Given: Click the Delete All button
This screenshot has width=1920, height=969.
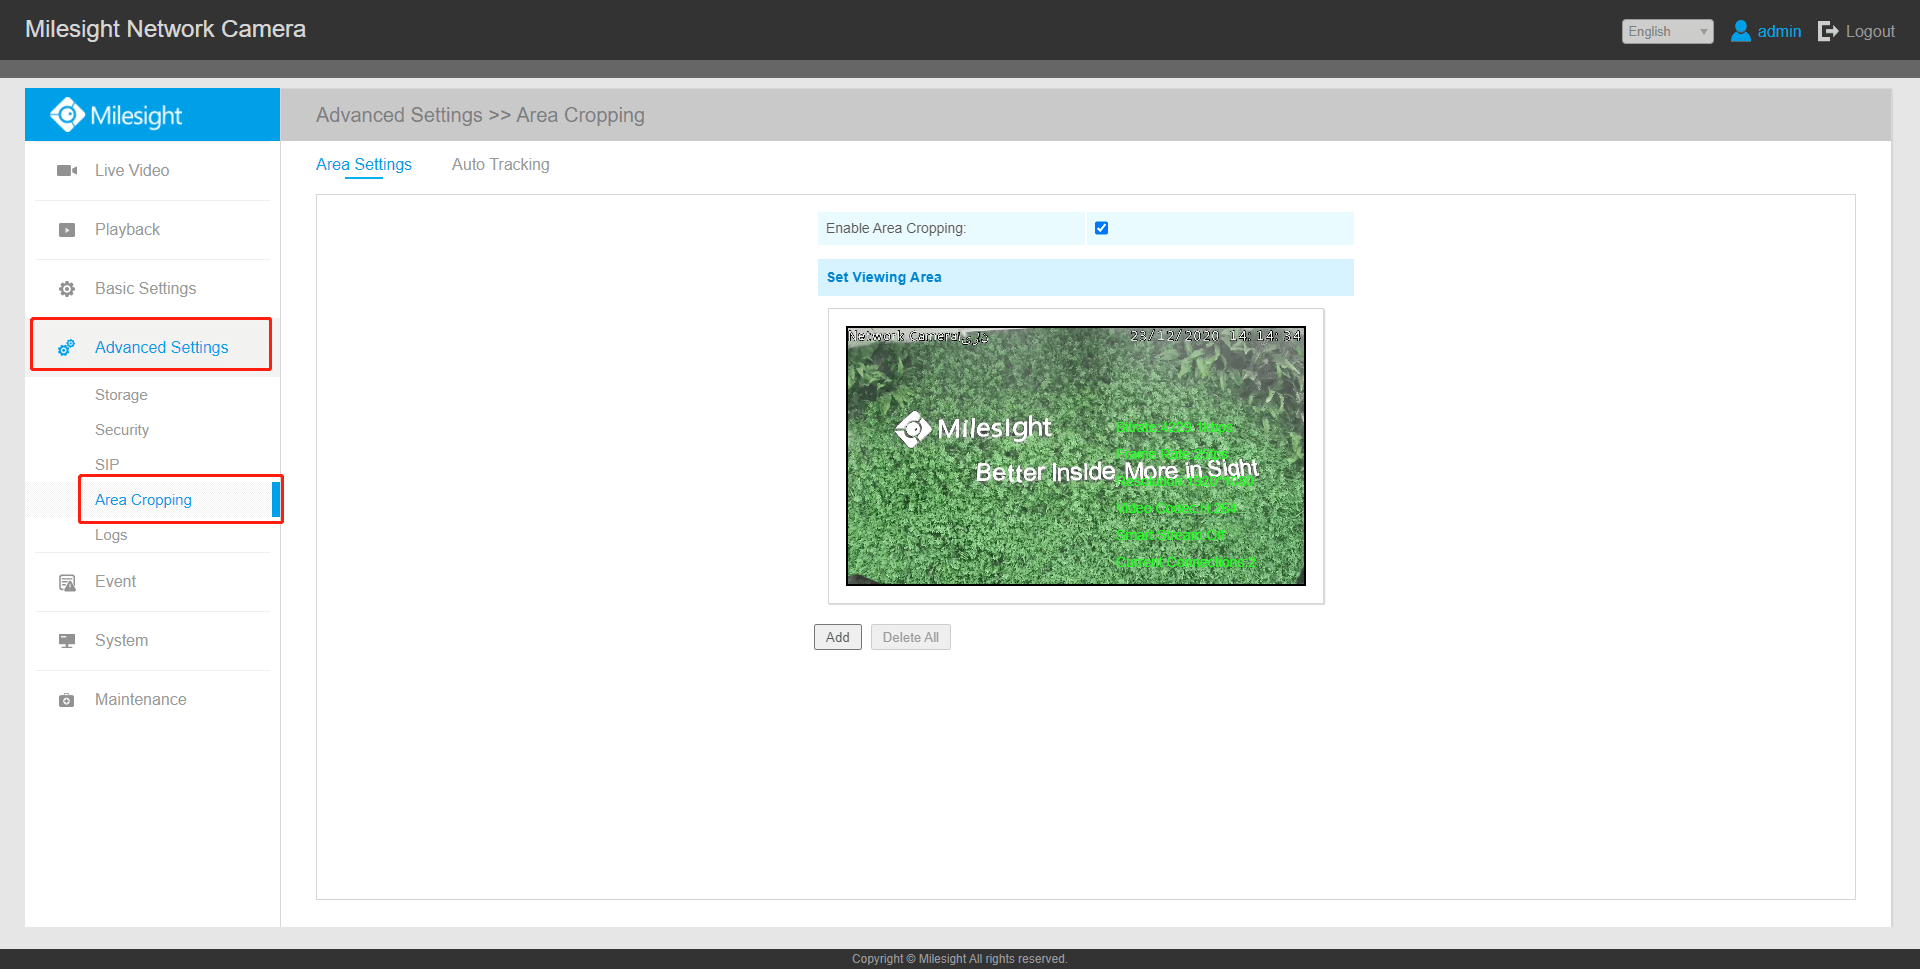Looking at the screenshot, I should point(910,637).
